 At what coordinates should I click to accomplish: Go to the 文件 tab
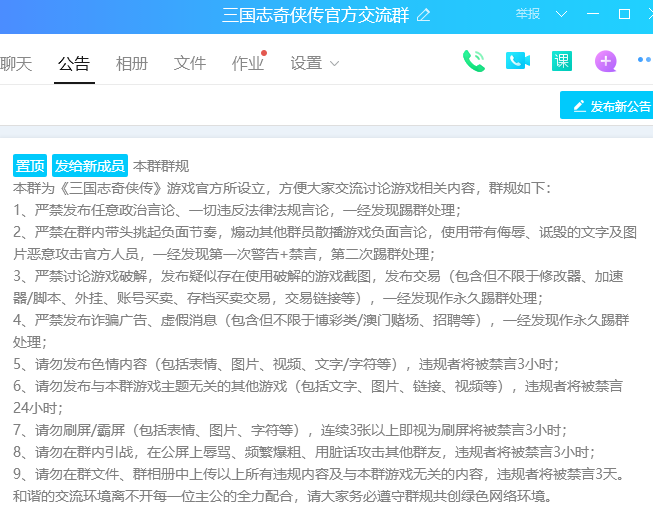click(x=189, y=63)
